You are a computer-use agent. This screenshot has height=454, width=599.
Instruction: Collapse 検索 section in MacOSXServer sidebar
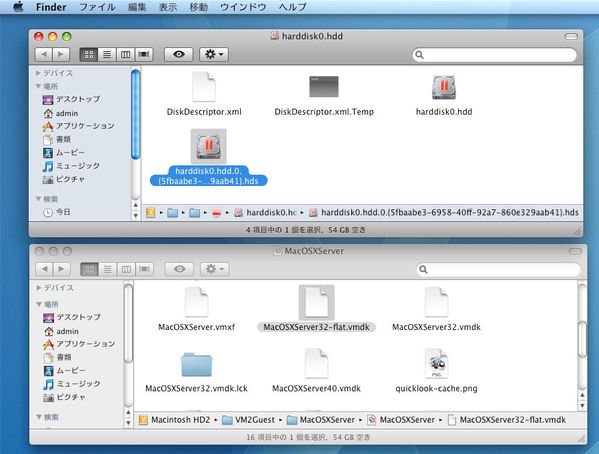[39, 417]
